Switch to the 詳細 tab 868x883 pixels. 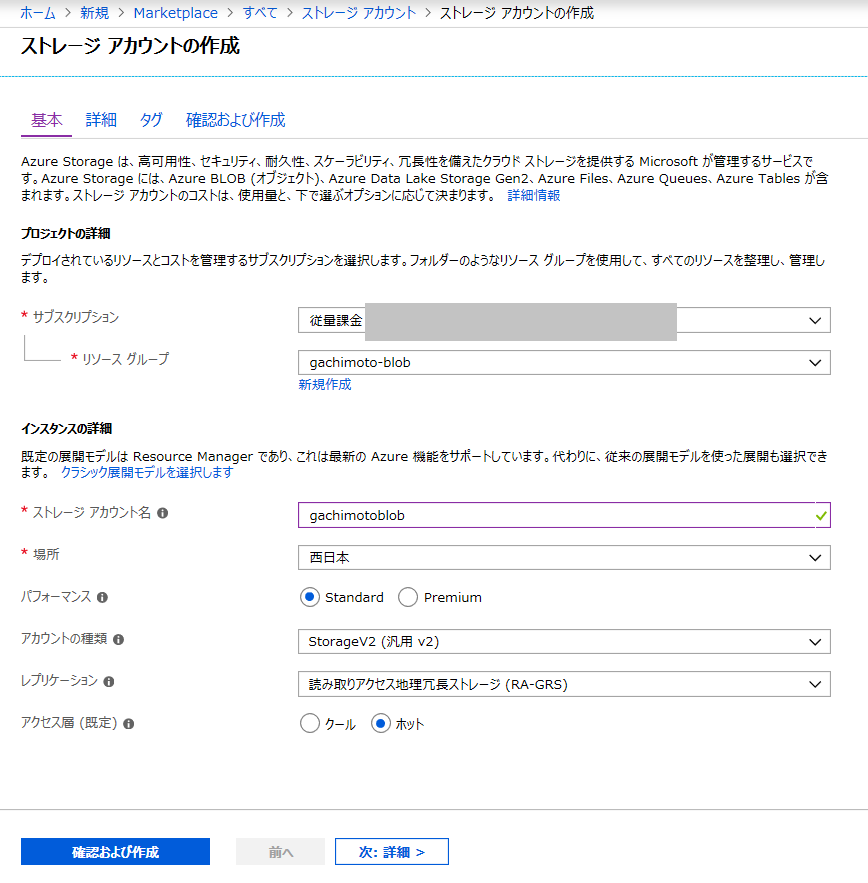100,120
